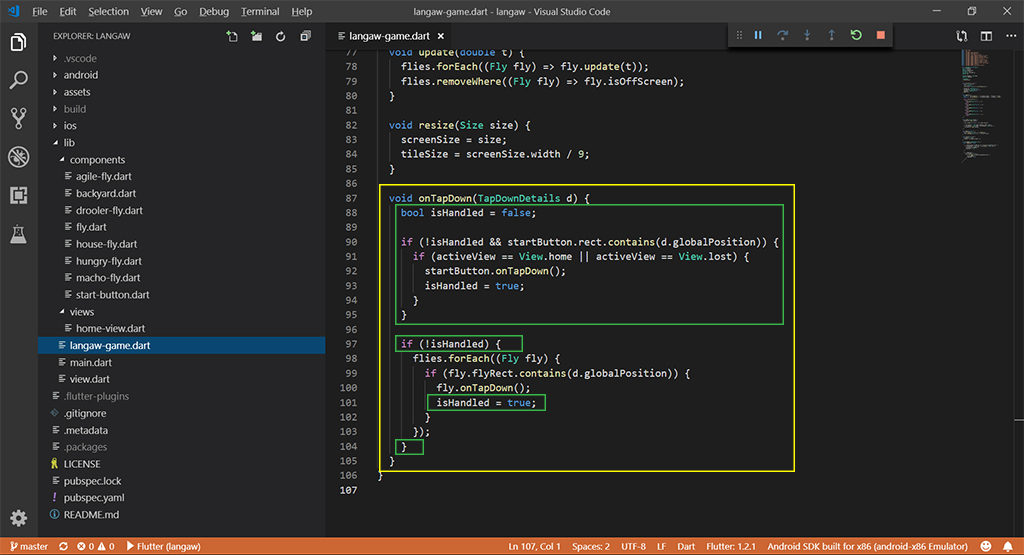Toggle the split editor layout
This screenshot has height=555, width=1024.
pyautogui.click(x=986, y=37)
